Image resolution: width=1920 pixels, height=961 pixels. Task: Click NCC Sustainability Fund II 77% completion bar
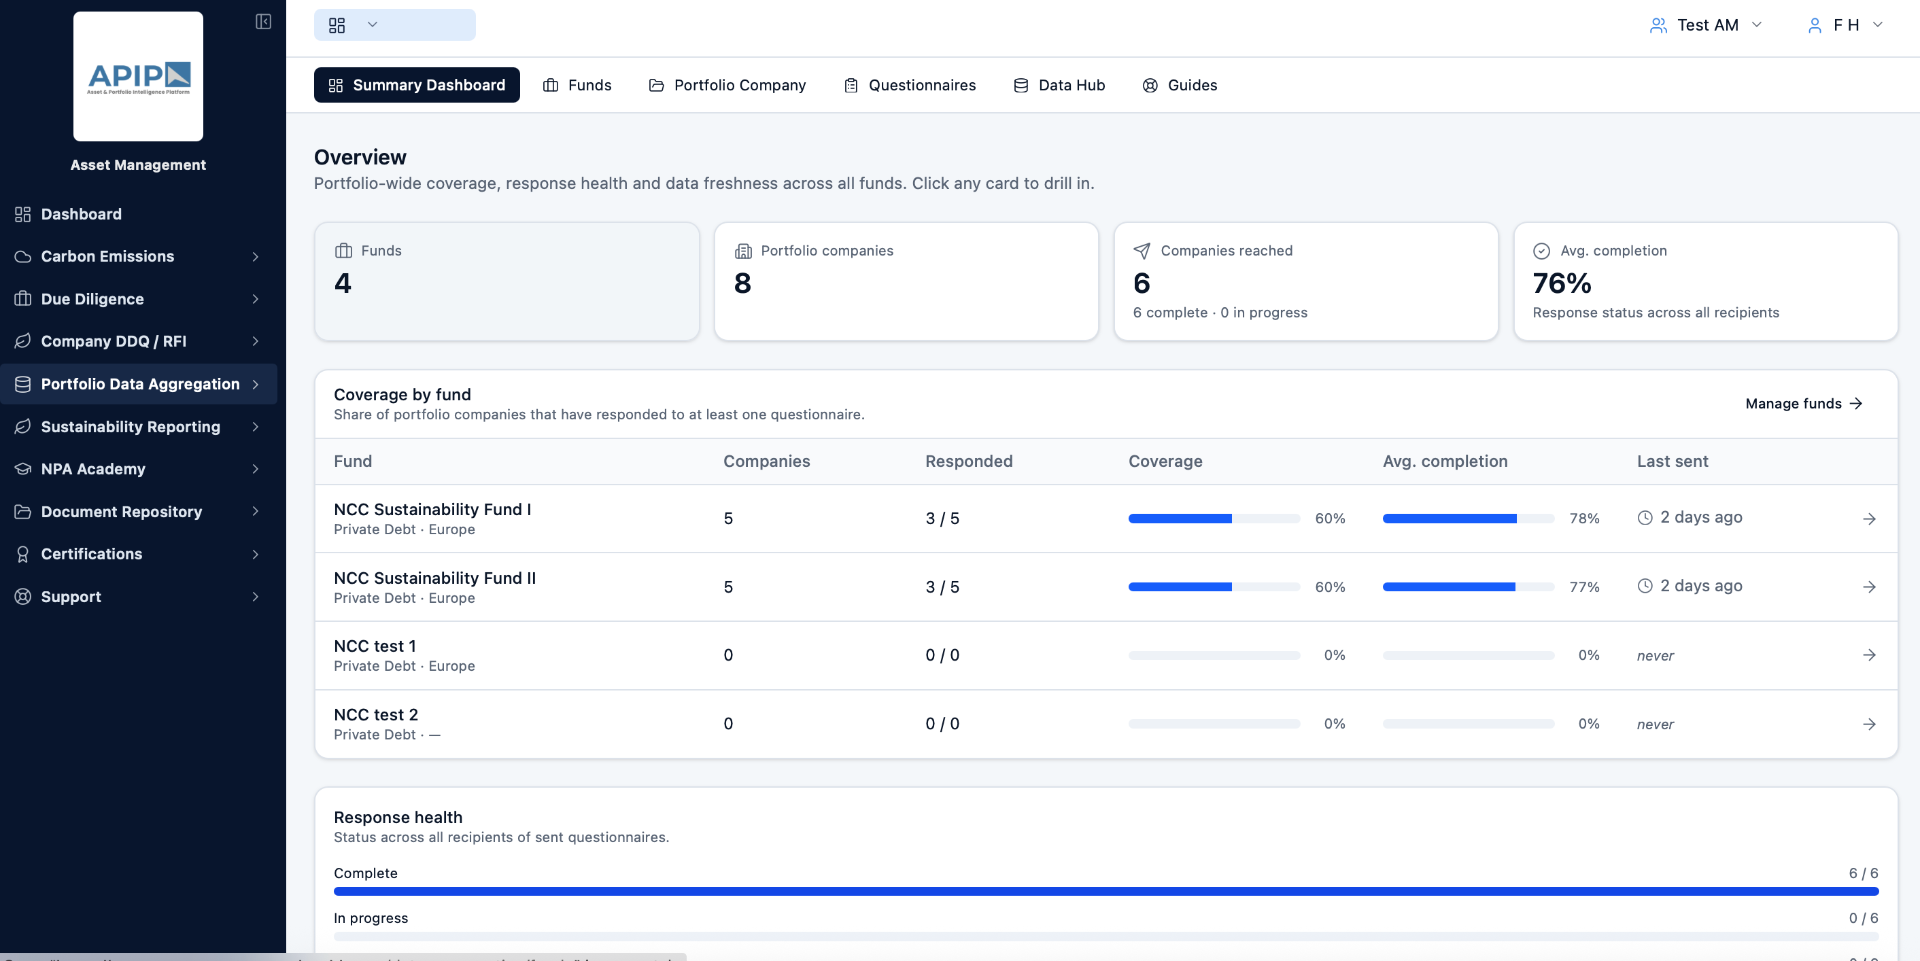click(x=1468, y=587)
